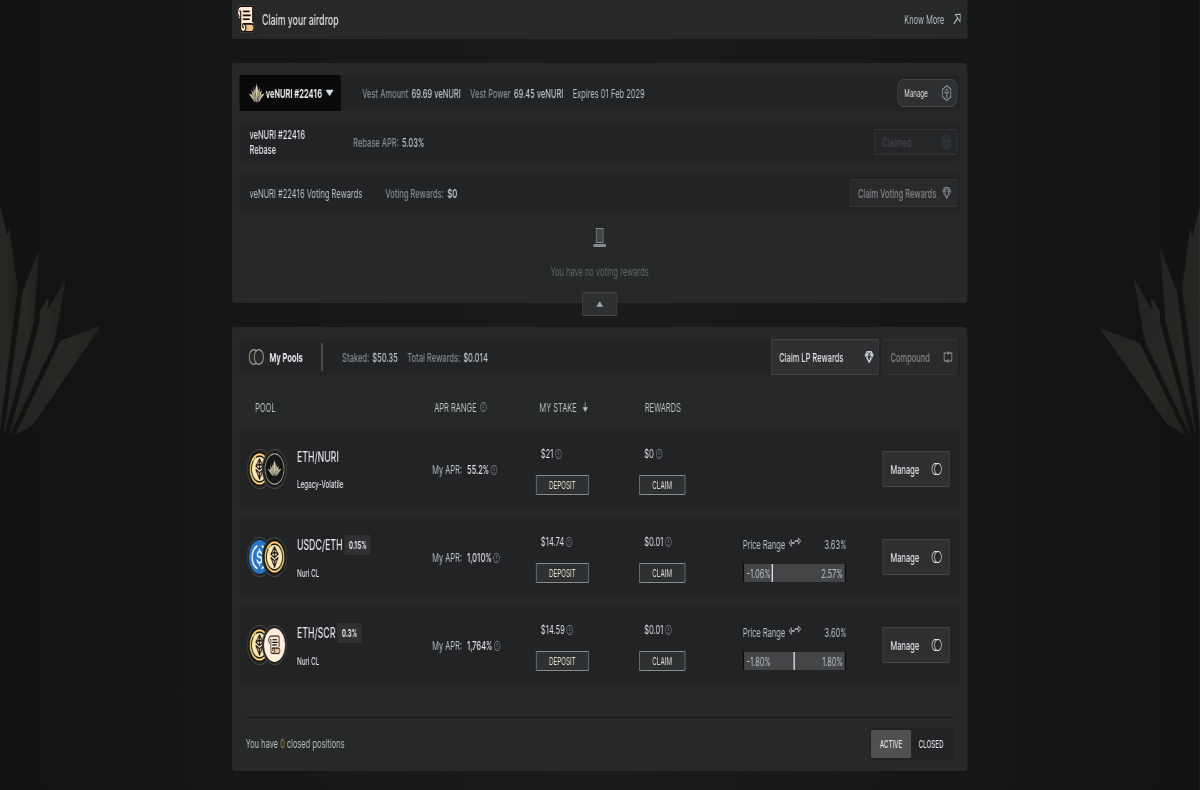The width and height of the screenshot is (1200, 790).
Task: Collapse the veNURI panel with the up arrow
Action: (599, 304)
